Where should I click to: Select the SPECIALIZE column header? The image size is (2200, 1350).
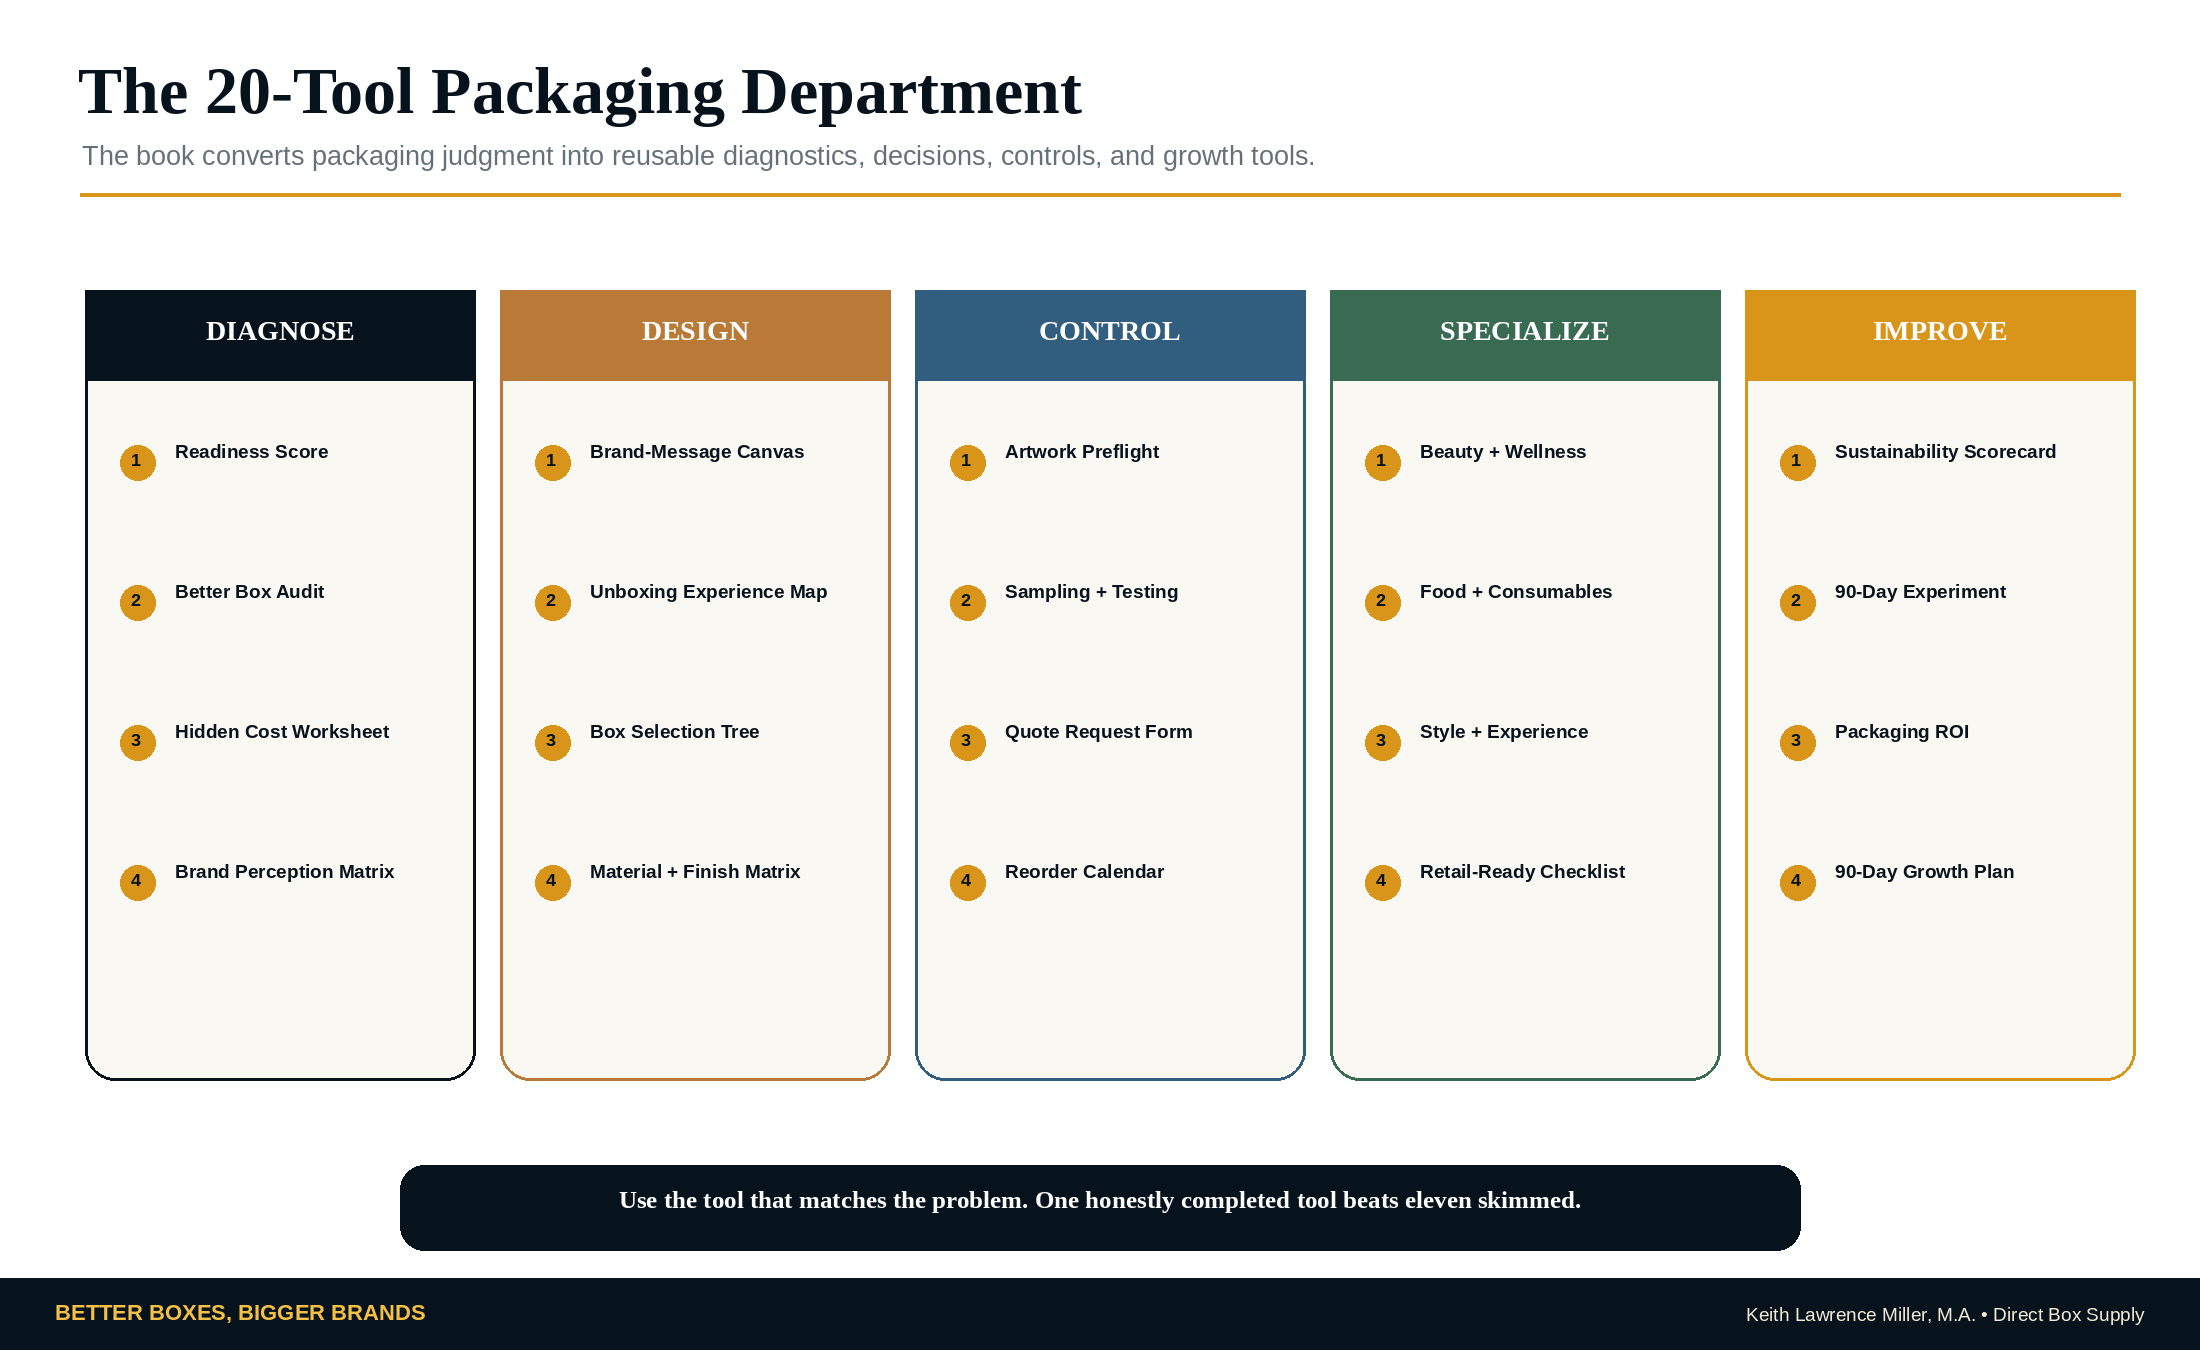tap(1525, 335)
